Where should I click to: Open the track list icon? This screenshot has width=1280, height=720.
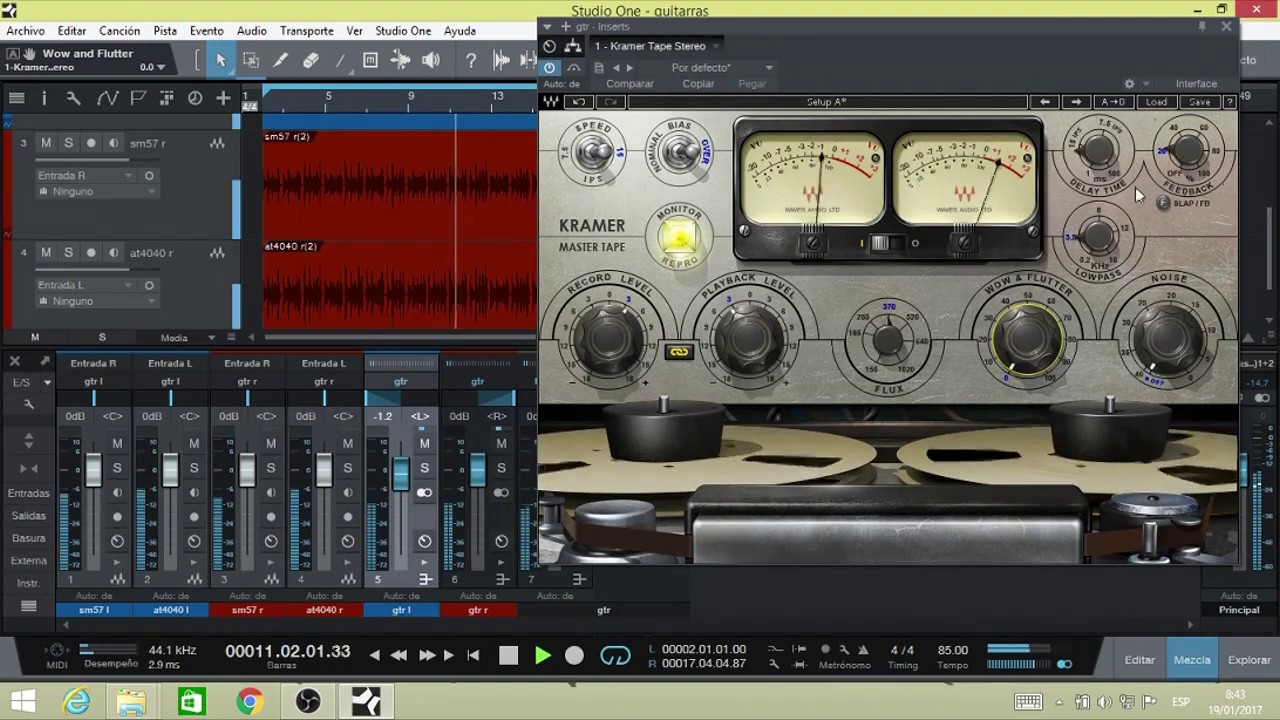click(17, 98)
